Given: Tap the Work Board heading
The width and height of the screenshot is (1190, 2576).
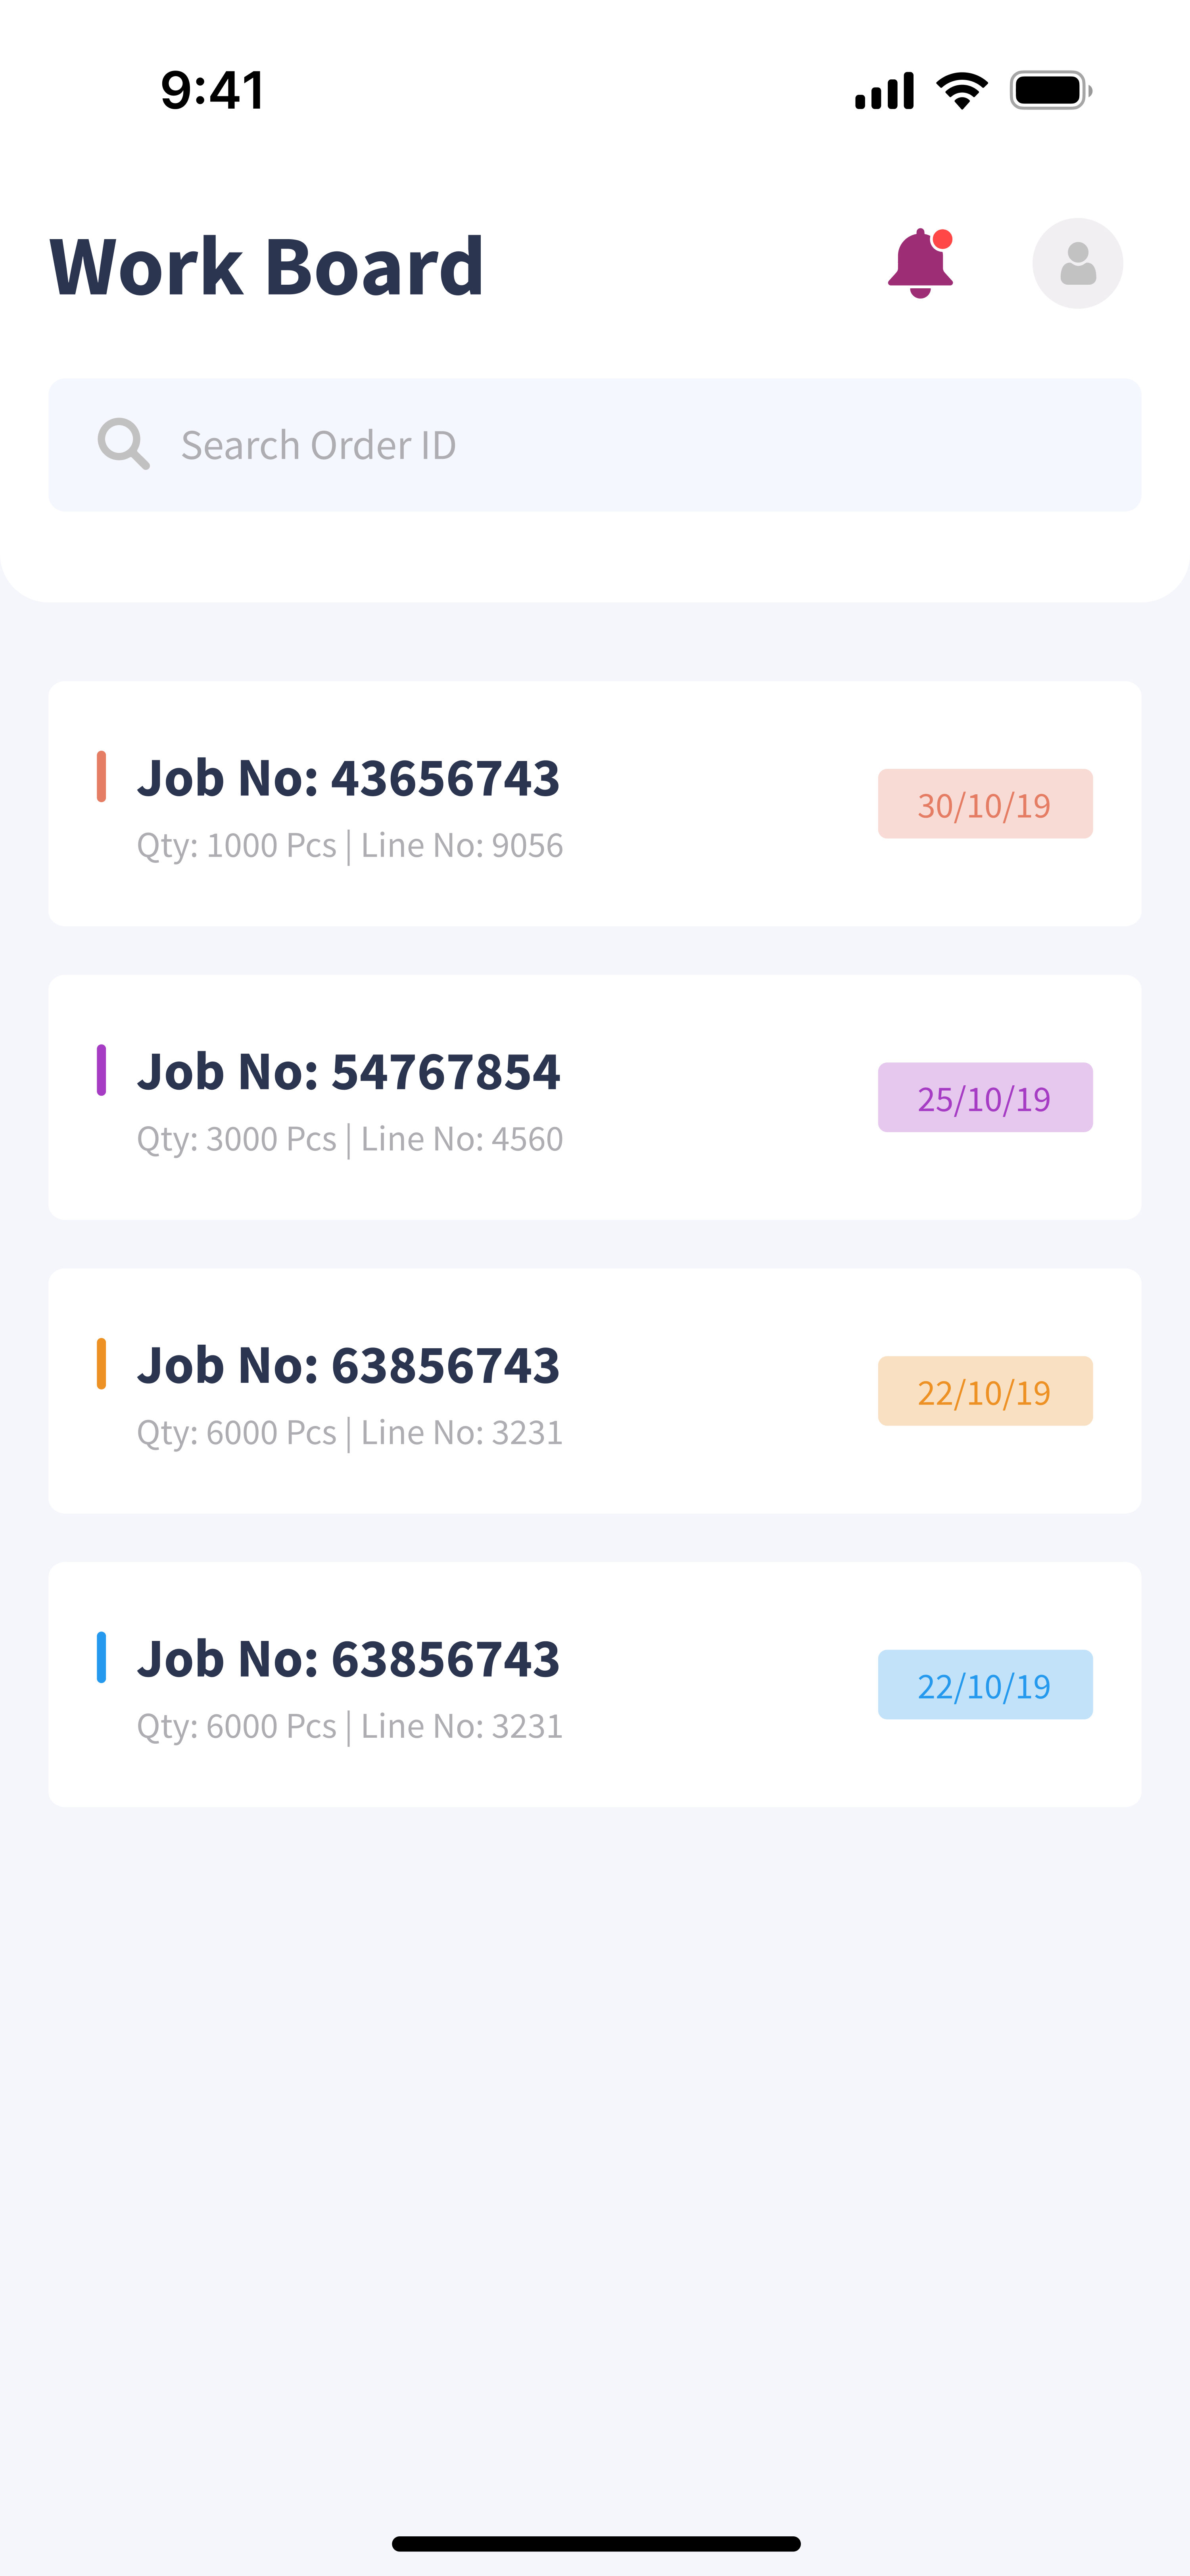Looking at the screenshot, I should point(267,267).
